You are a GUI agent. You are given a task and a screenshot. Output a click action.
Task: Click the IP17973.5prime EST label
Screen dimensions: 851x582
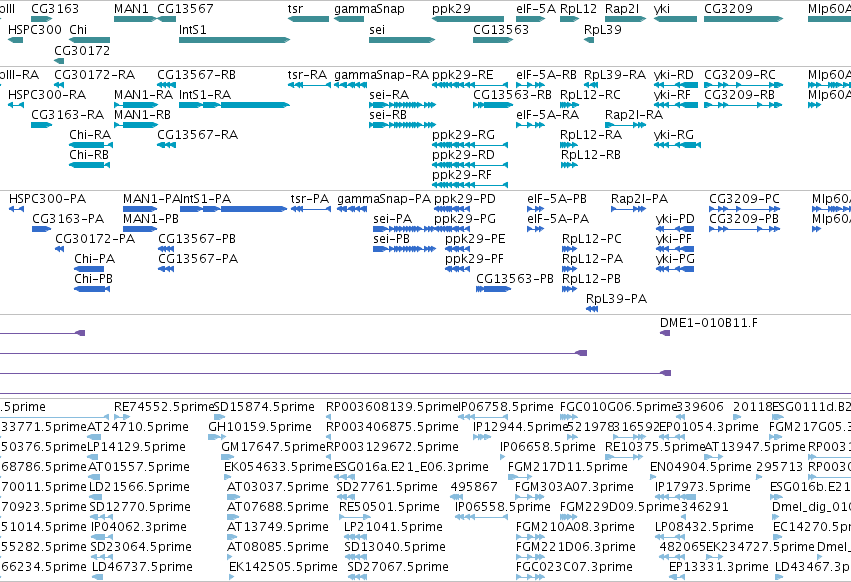point(703,486)
